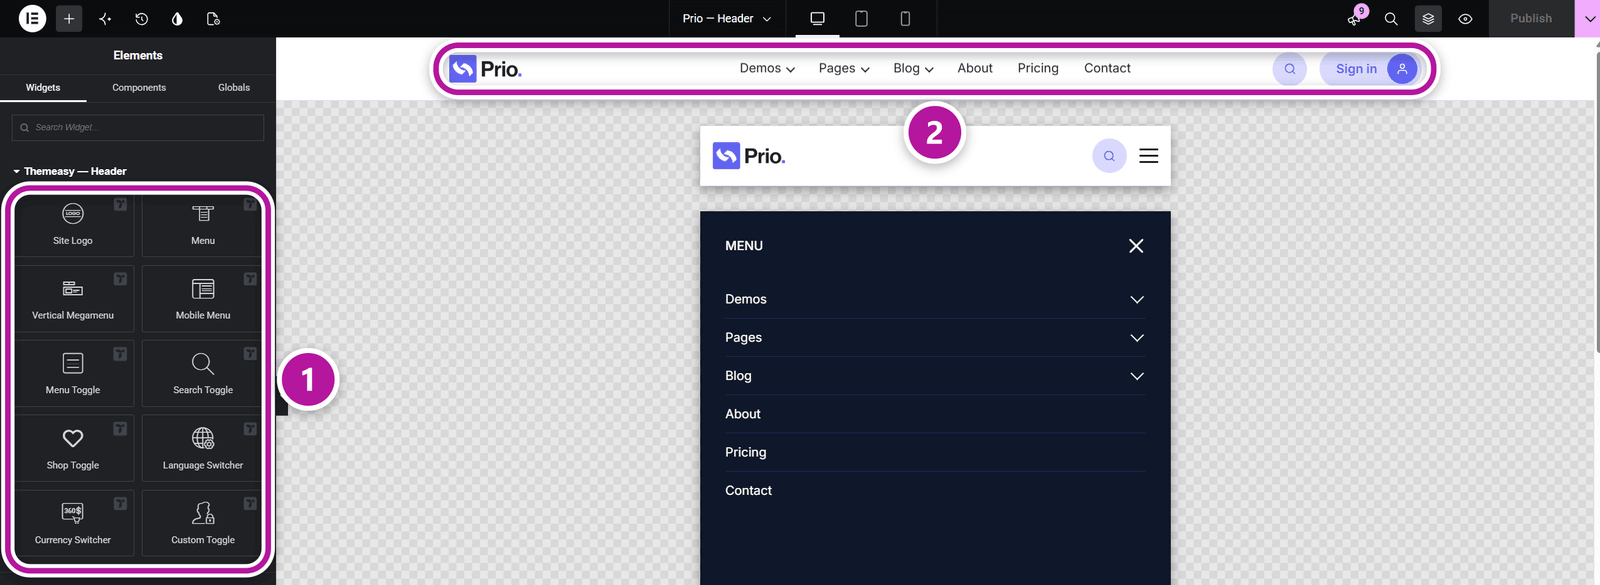Click the Publish button
The height and width of the screenshot is (585, 1600).
(x=1531, y=18)
